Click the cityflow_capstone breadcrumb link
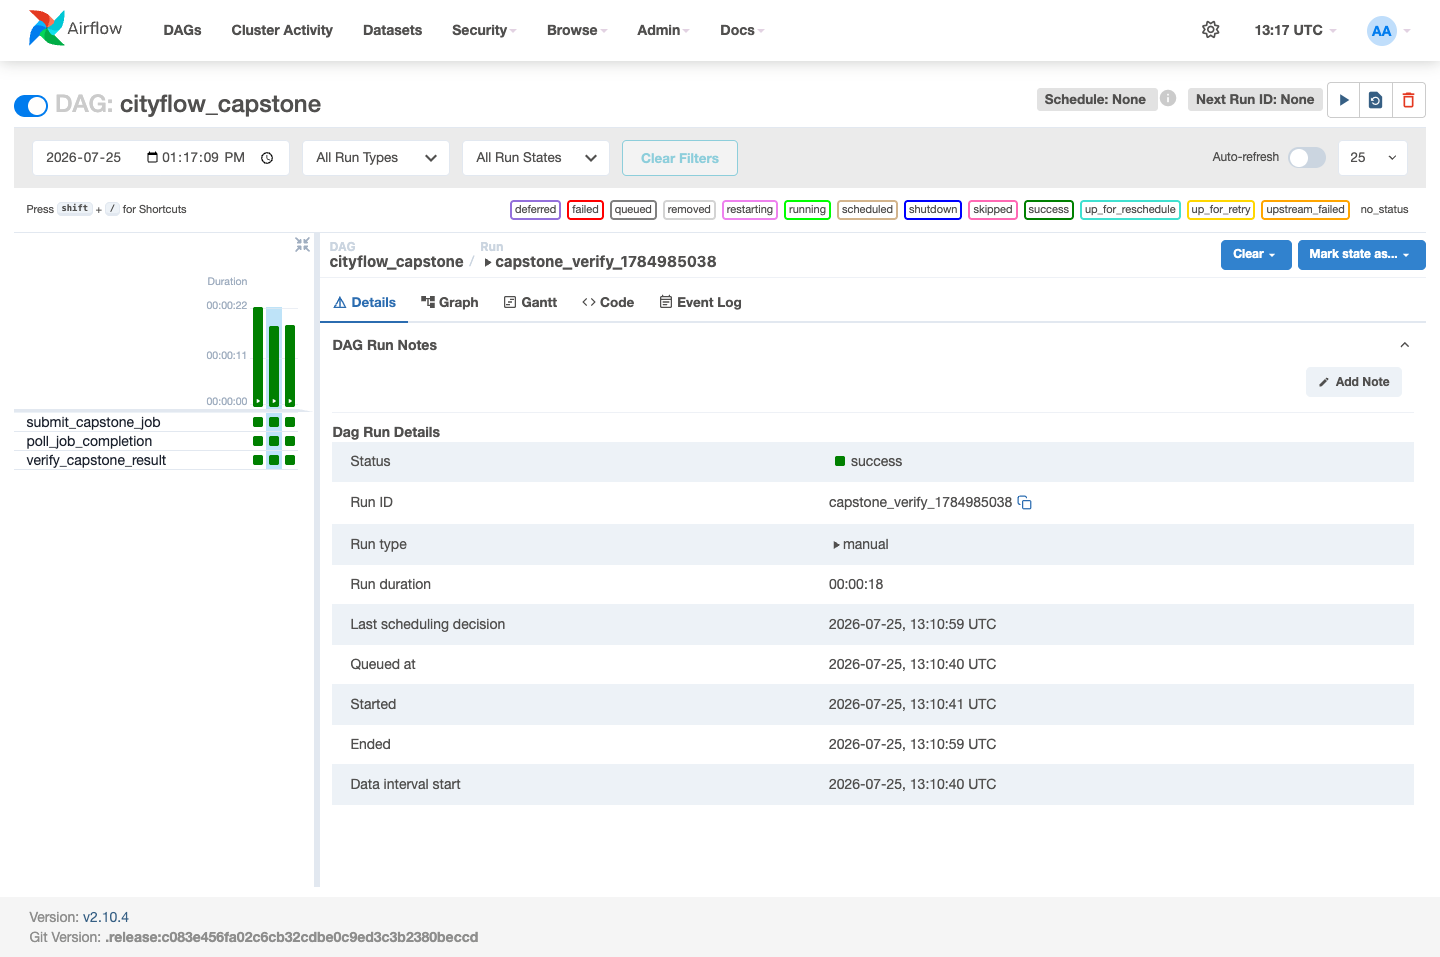The height and width of the screenshot is (957, 1440). (396, 262)
